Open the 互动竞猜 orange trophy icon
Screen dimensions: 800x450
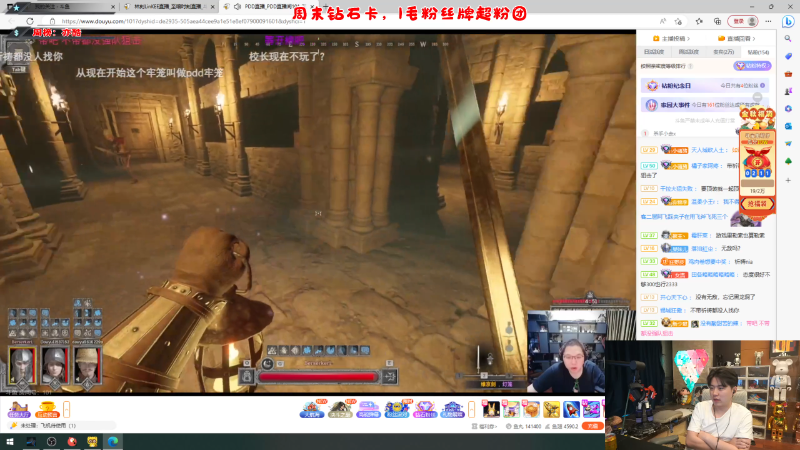pos(47,409)
